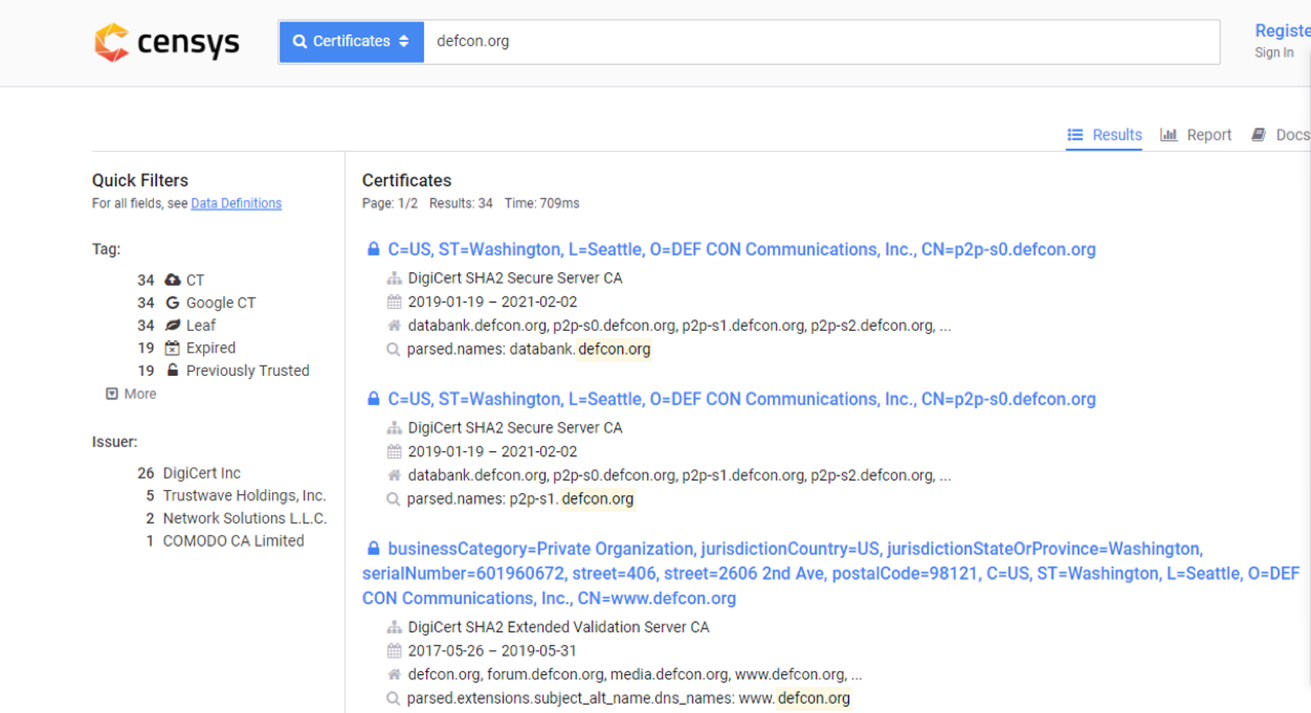Click lock icon of the www.defcon.org certificate
1311x713 pixels.
click(x=373, y=549)
